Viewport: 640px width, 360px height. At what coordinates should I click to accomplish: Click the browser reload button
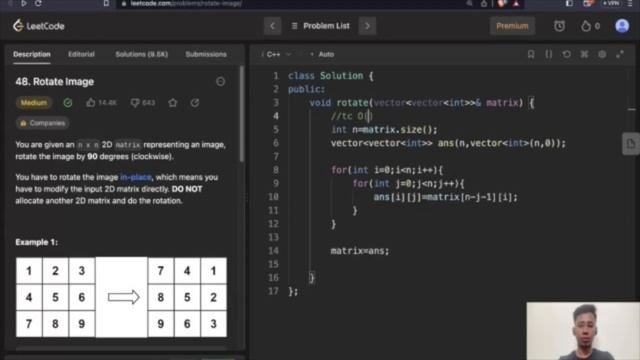38,3
